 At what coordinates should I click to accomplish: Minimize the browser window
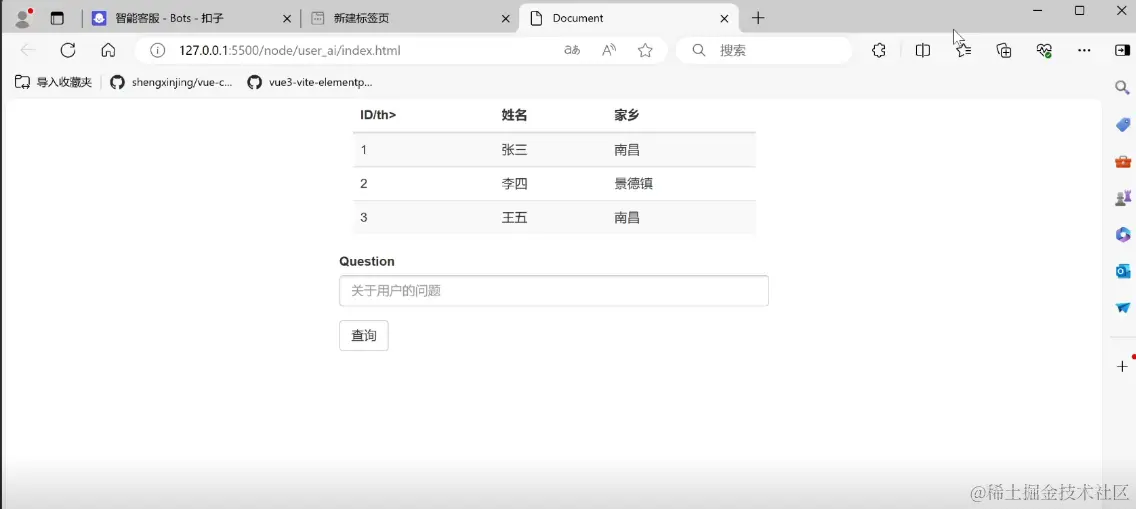1038,10
